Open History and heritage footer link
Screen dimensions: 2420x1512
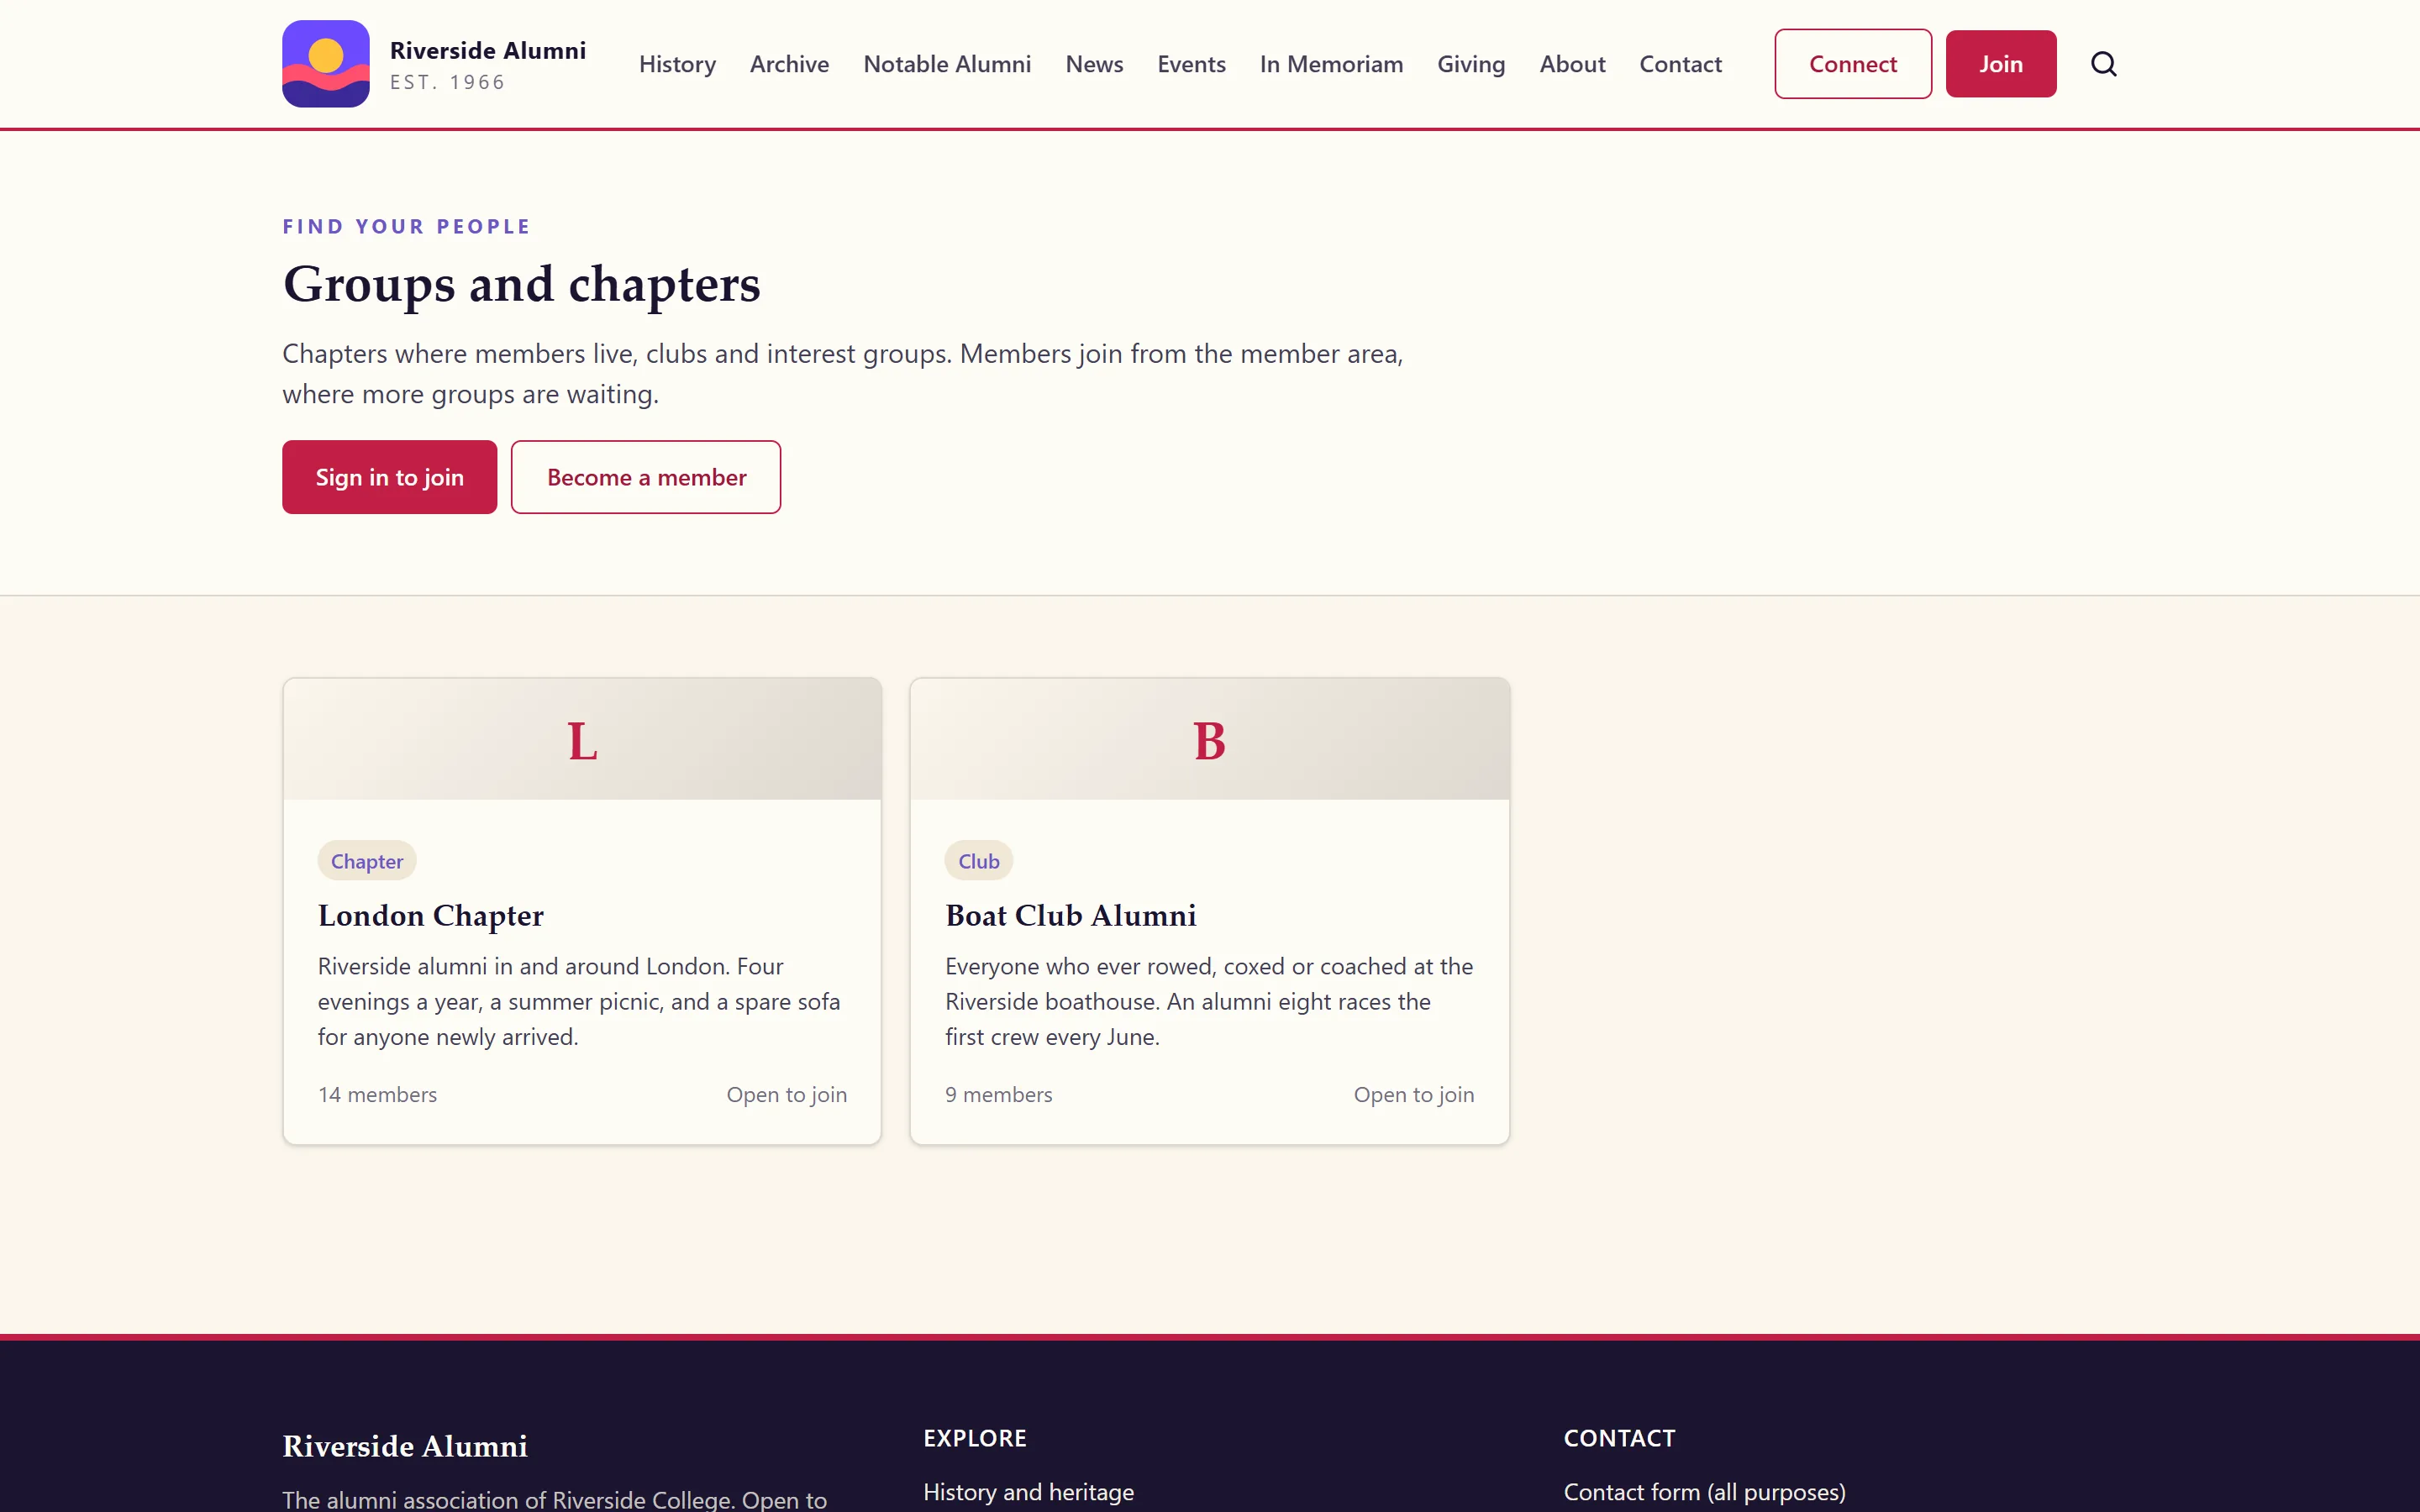1029,1491
